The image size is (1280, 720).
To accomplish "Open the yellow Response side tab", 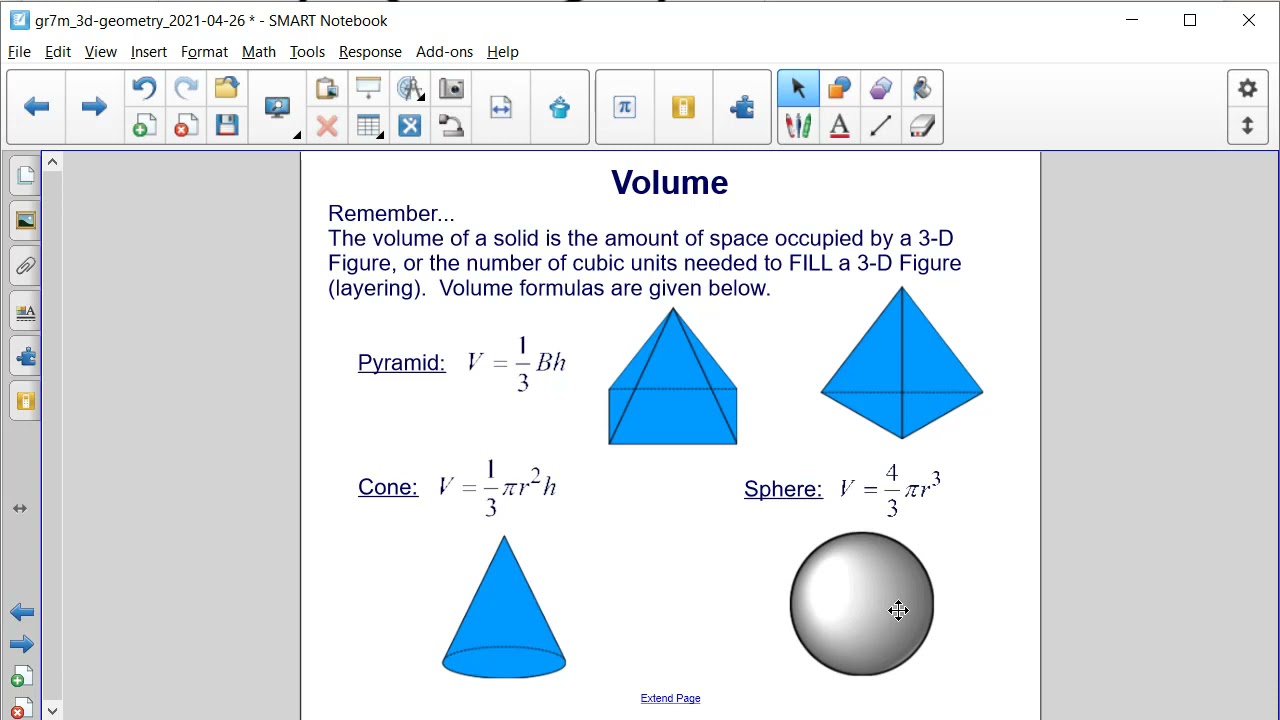I will 25,402.
